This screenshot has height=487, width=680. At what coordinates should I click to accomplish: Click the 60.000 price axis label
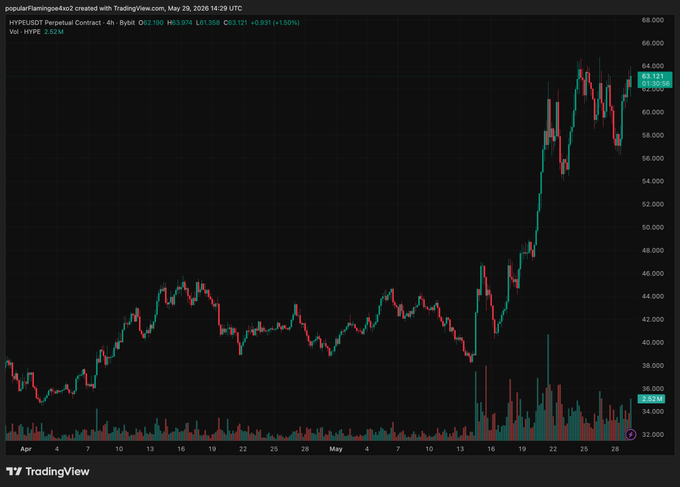pyautogui.click(x=652, y=112)
